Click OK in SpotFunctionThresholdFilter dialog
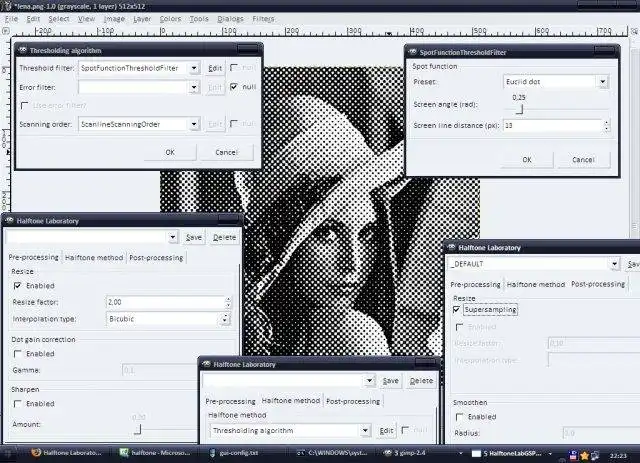The width and height of the screenshot is (640, 463). click(x=527, y=160)
